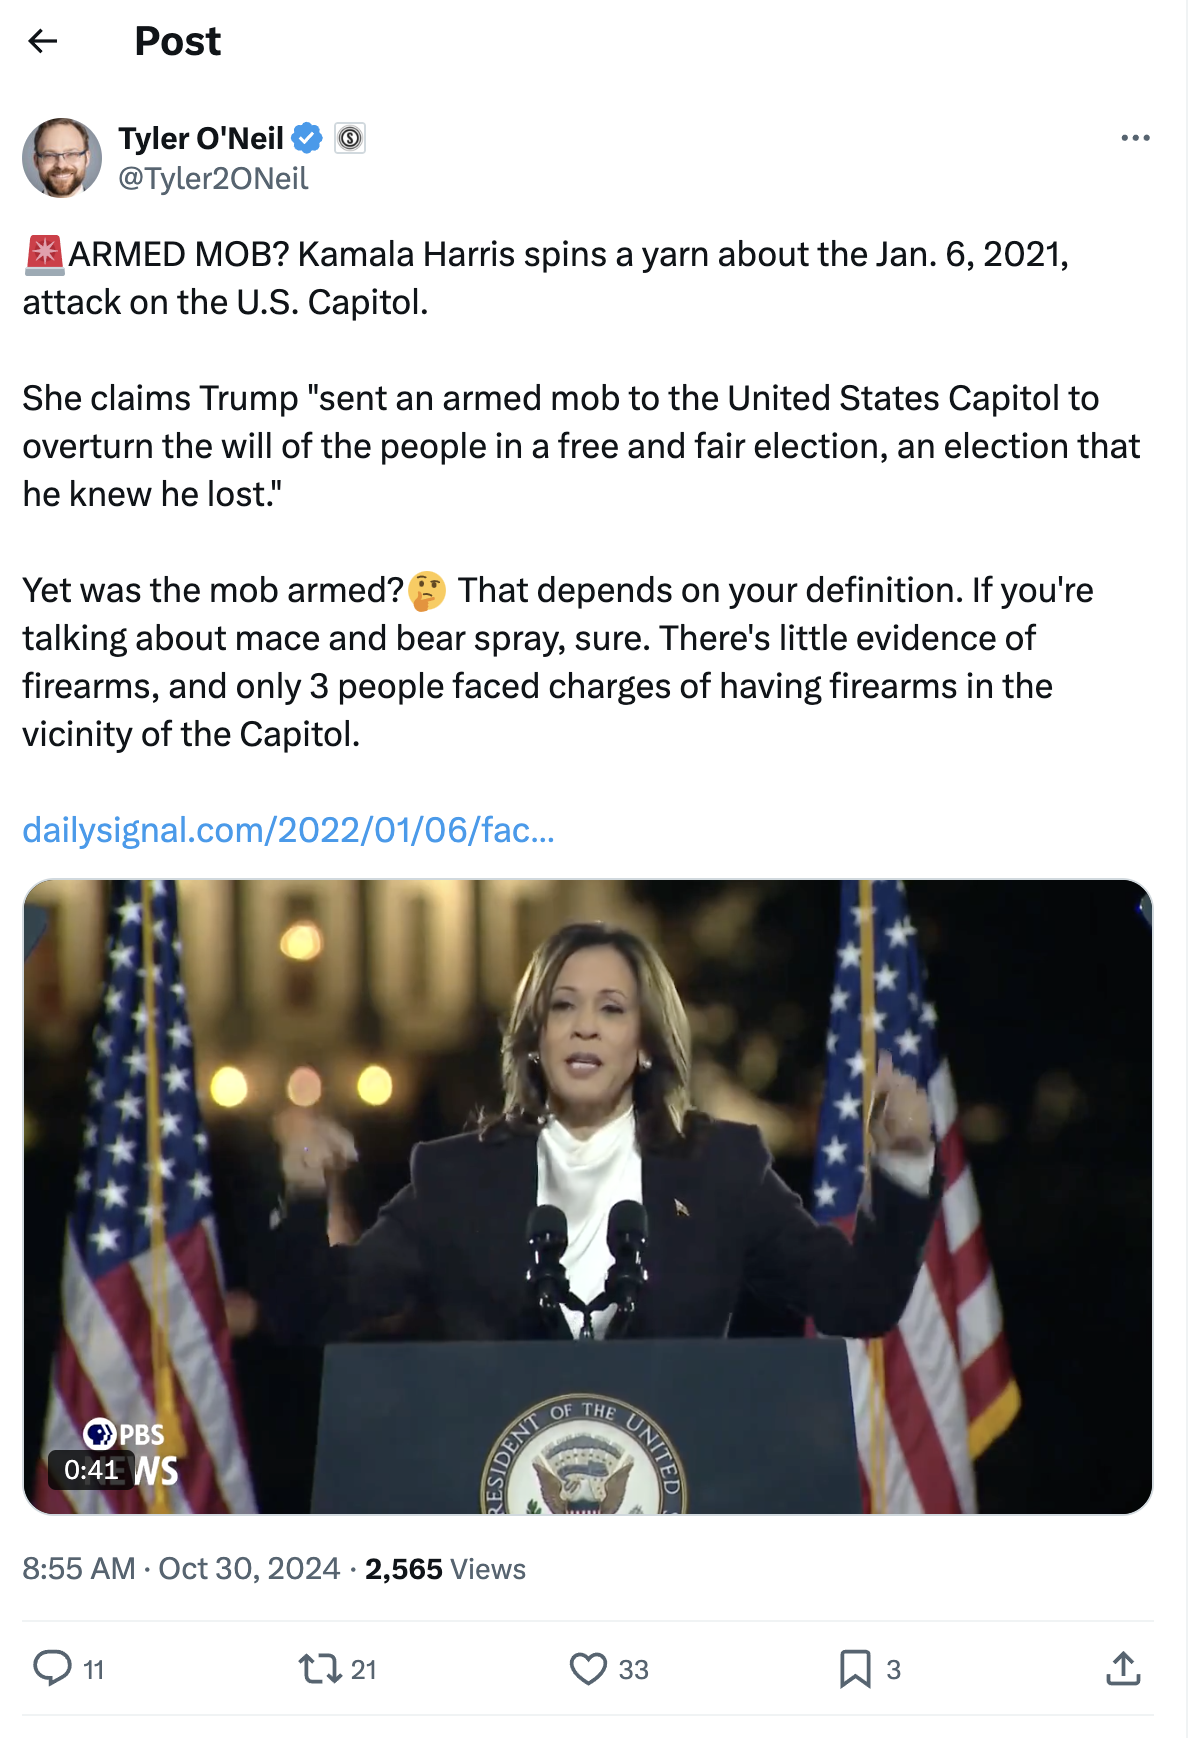
Task: Open the dailysignal.com article link
Action: (x=288, y=830)
